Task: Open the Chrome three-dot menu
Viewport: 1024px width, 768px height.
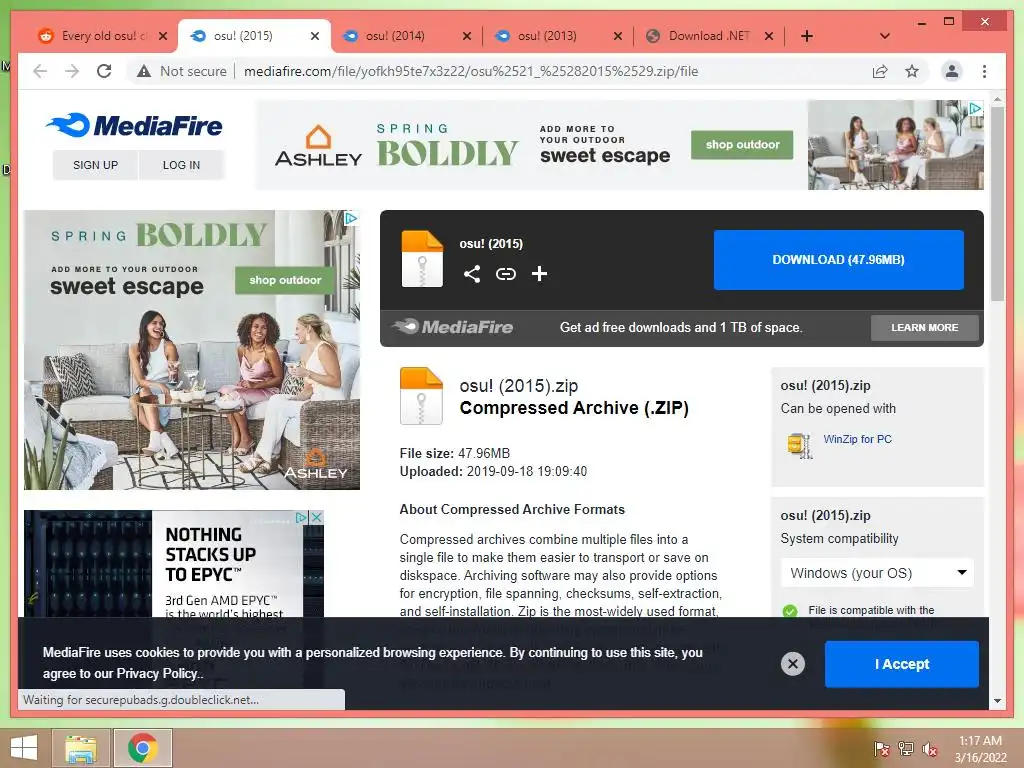Action: [984, 71]
